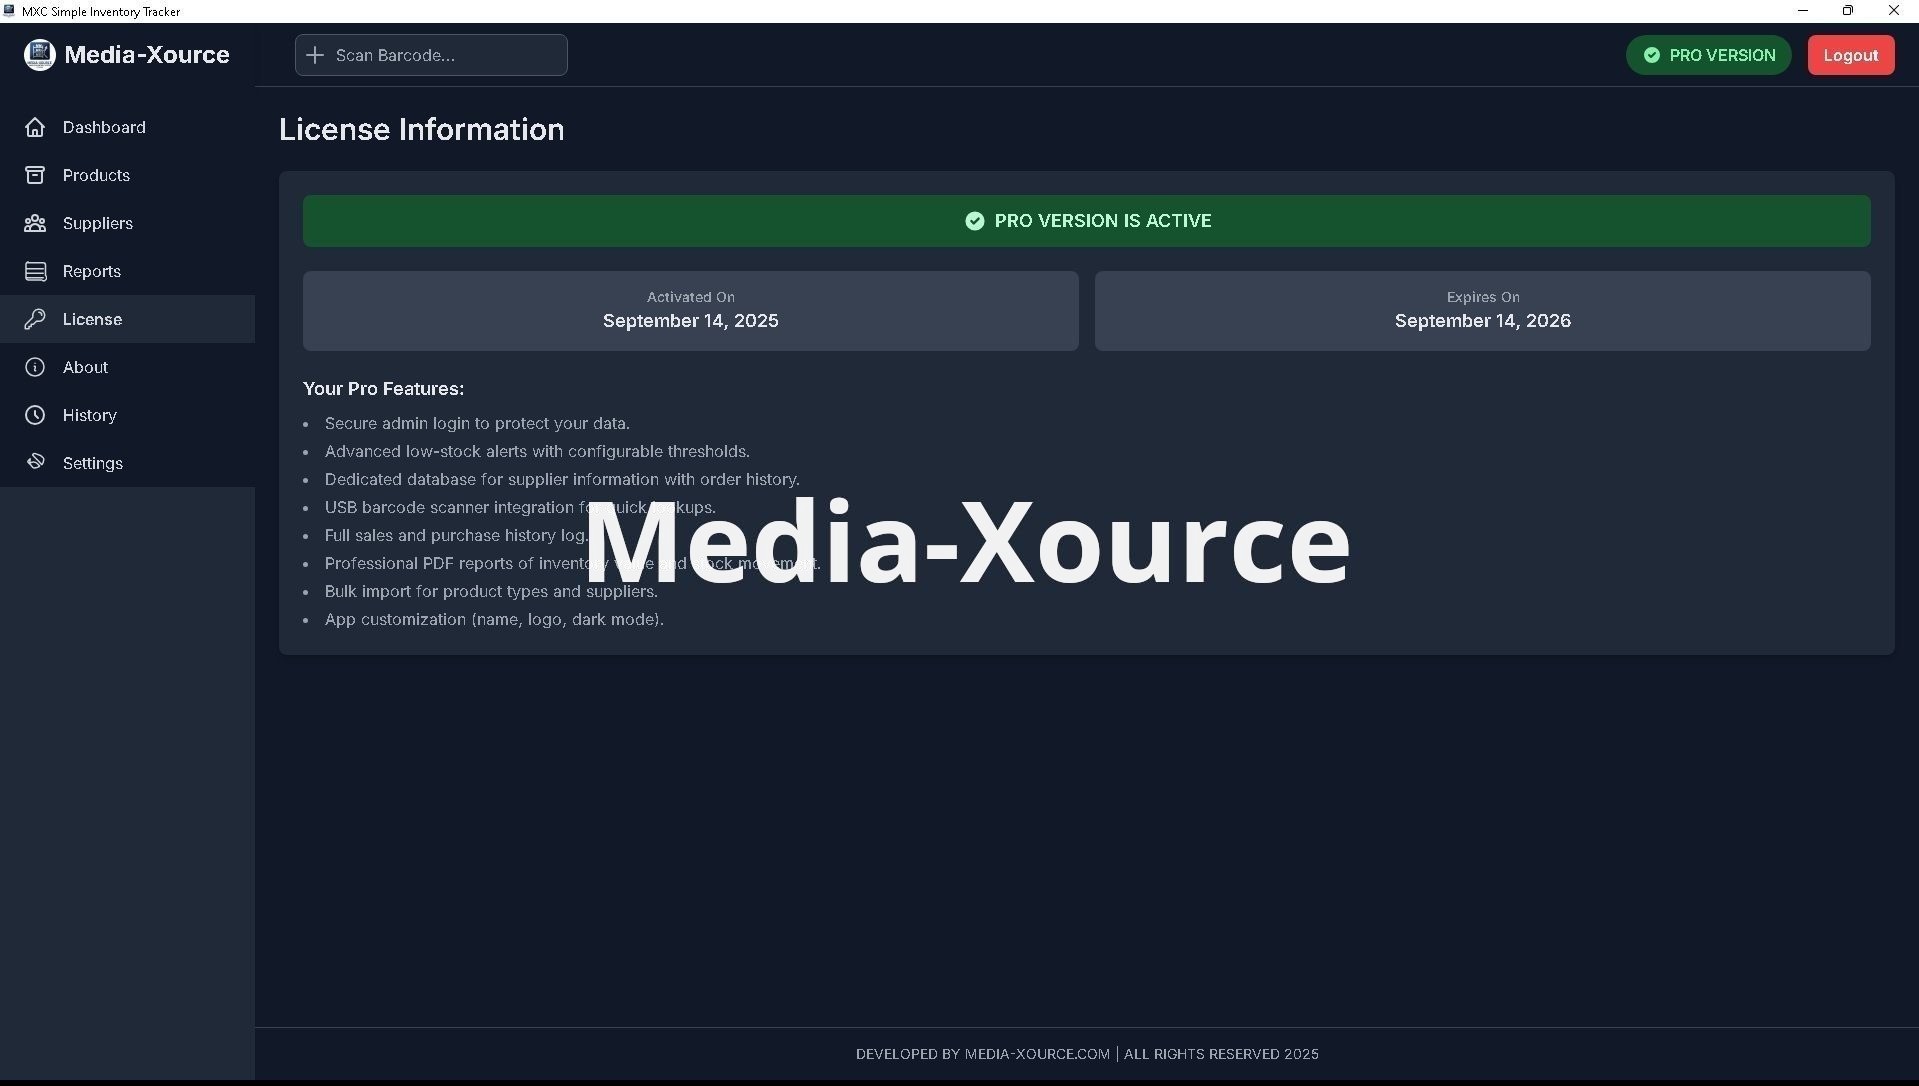Click the PRO VERSION IS ACTIVE banner
The width and height of the screenshot is (1919, 1086).
pos(1086,221)
